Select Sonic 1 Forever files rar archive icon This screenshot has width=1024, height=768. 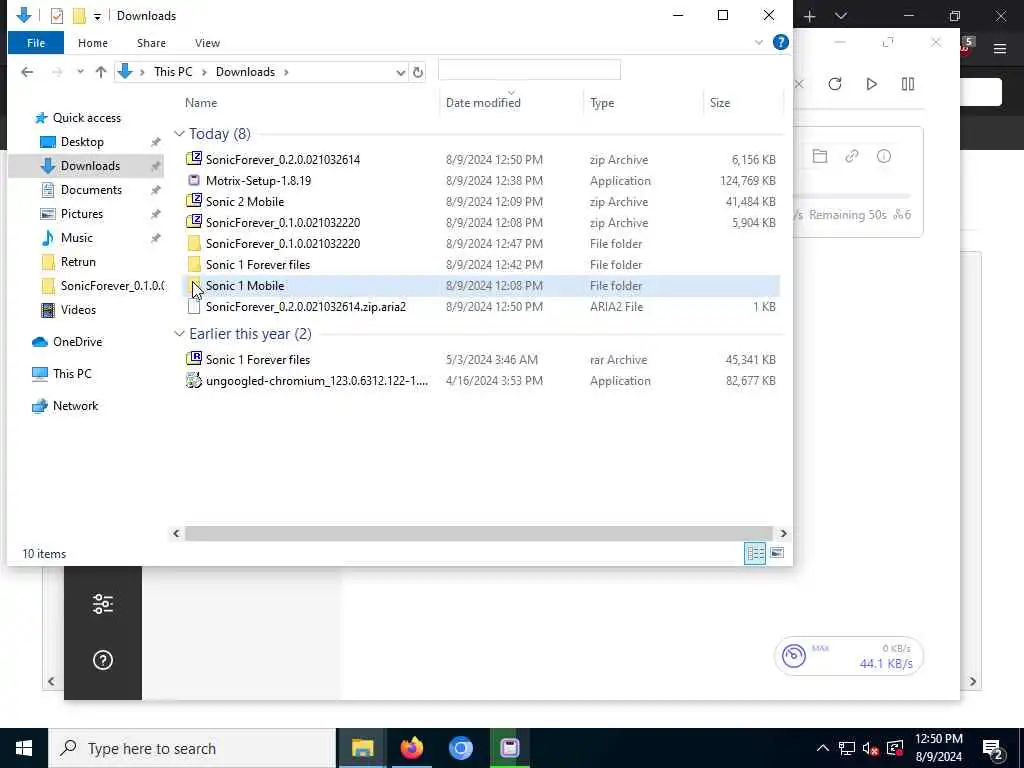(194, 359)
